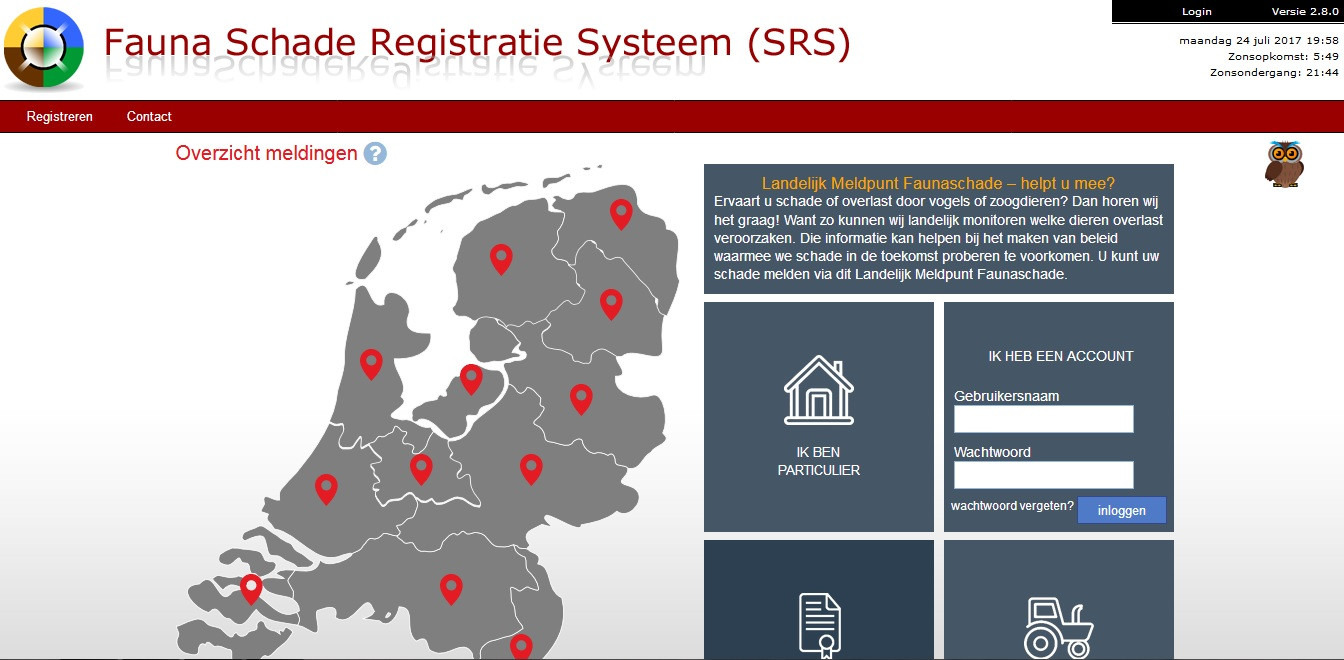1344x660 pixels.
Task: Click the map pin on Flevoland province
Action: pos(471,380)
